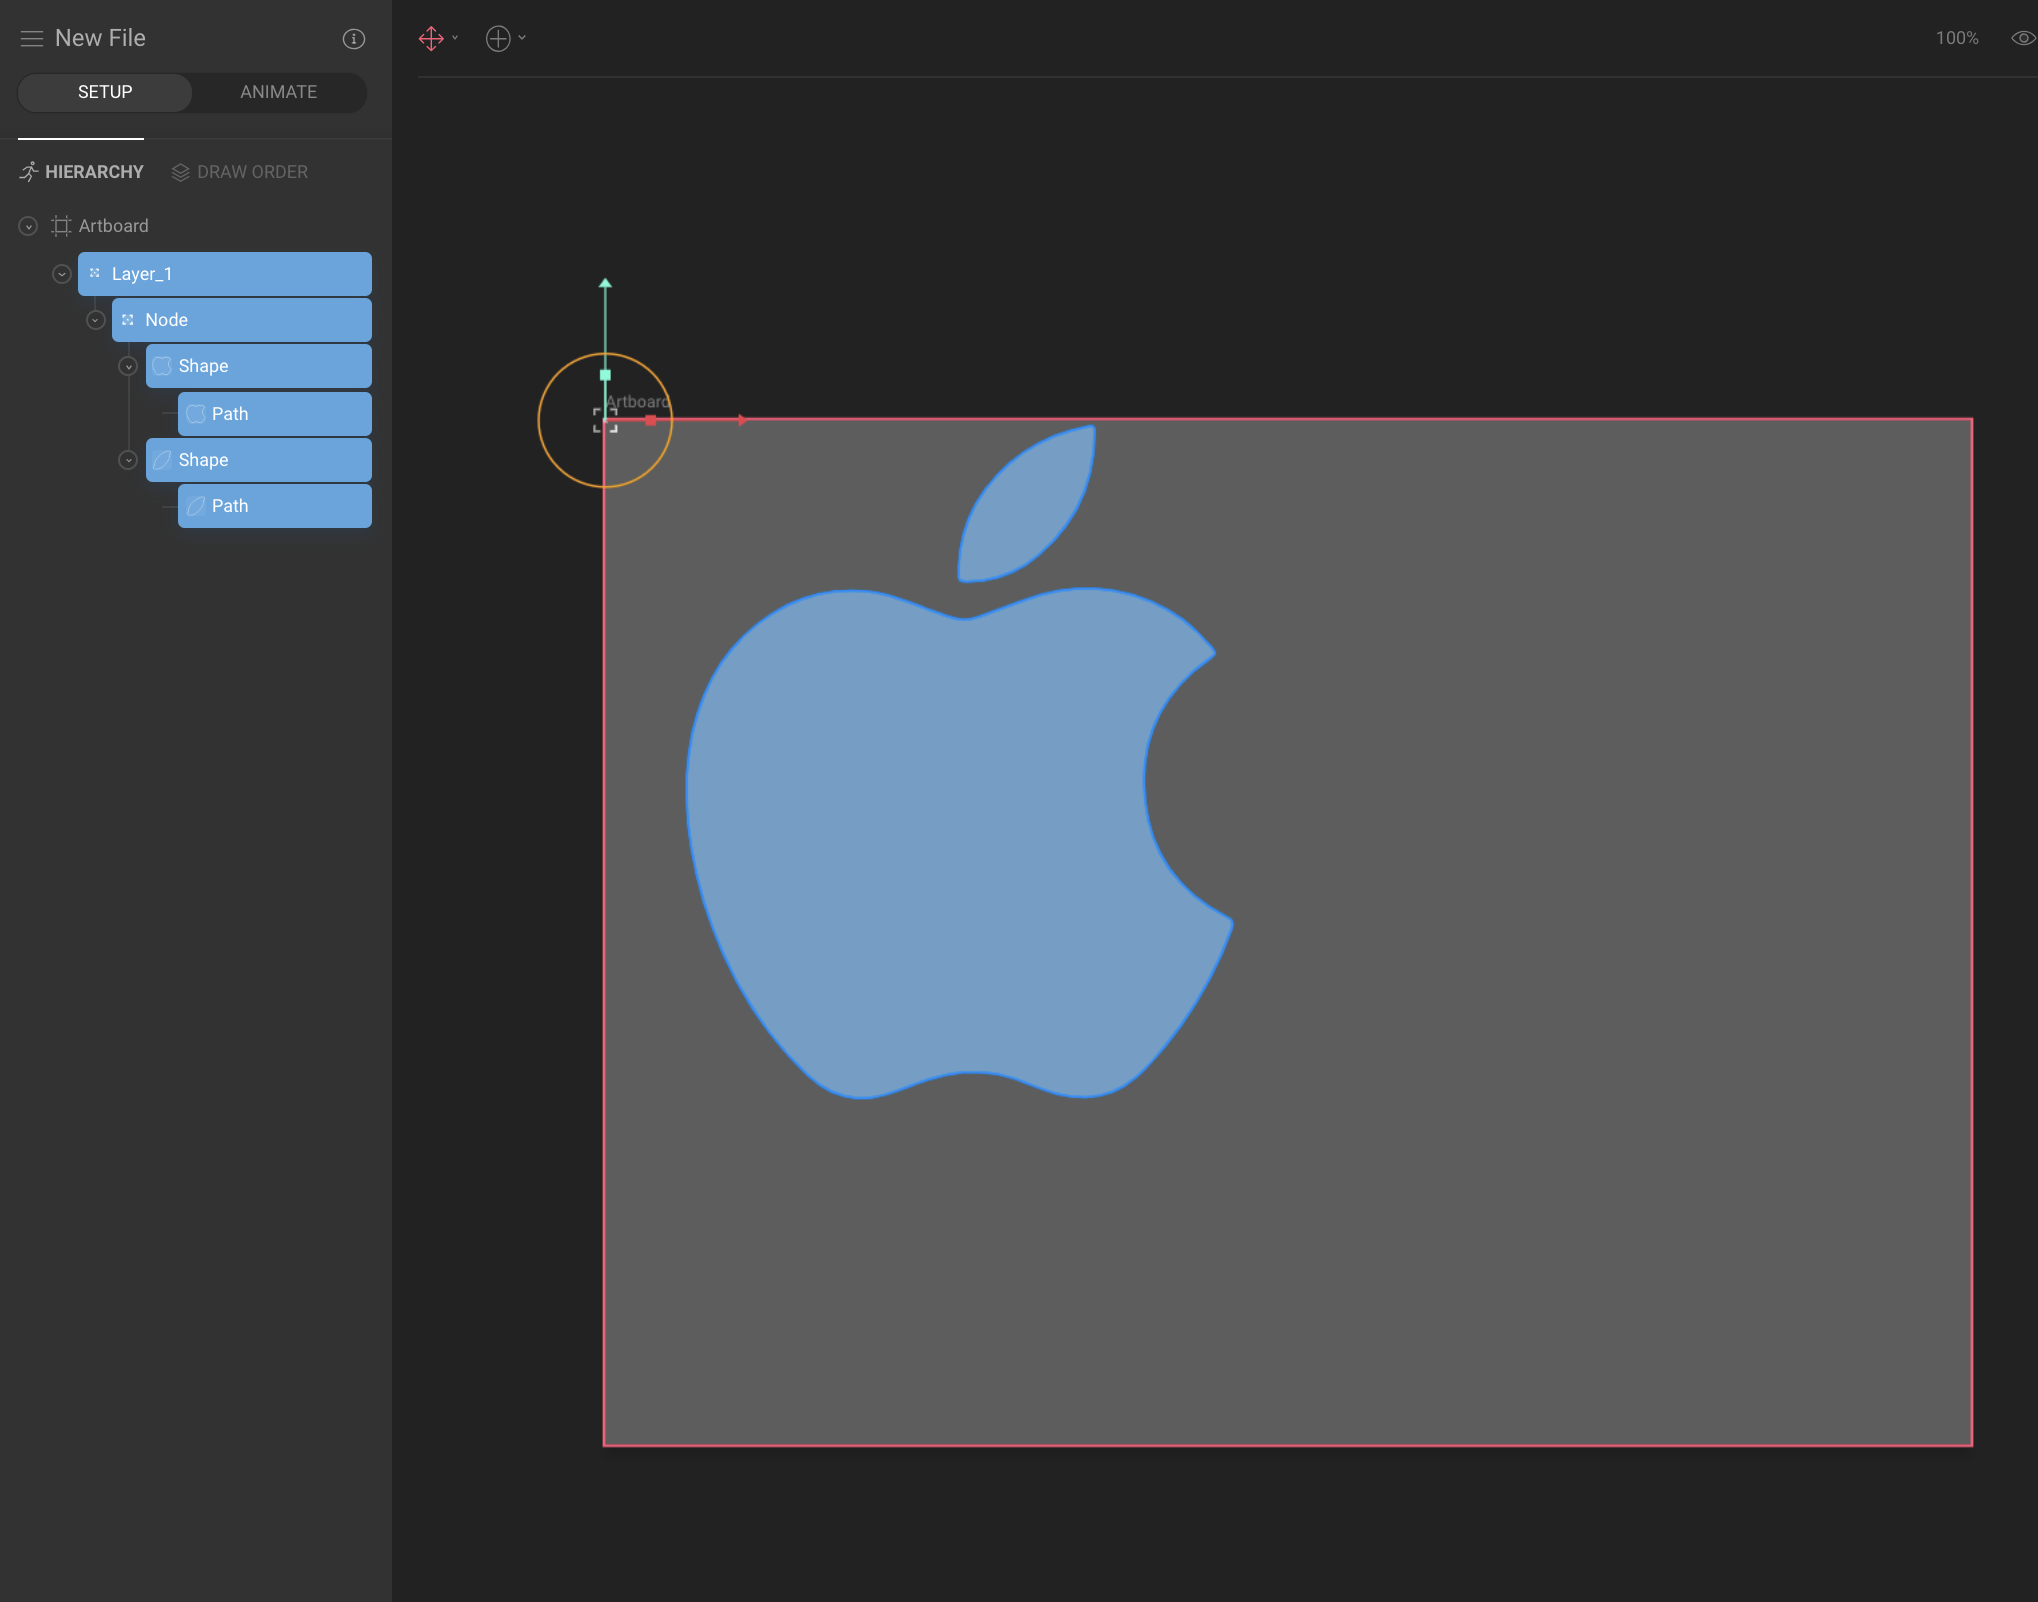Select the first Shape row (apple body)

(x=259, y=366)
